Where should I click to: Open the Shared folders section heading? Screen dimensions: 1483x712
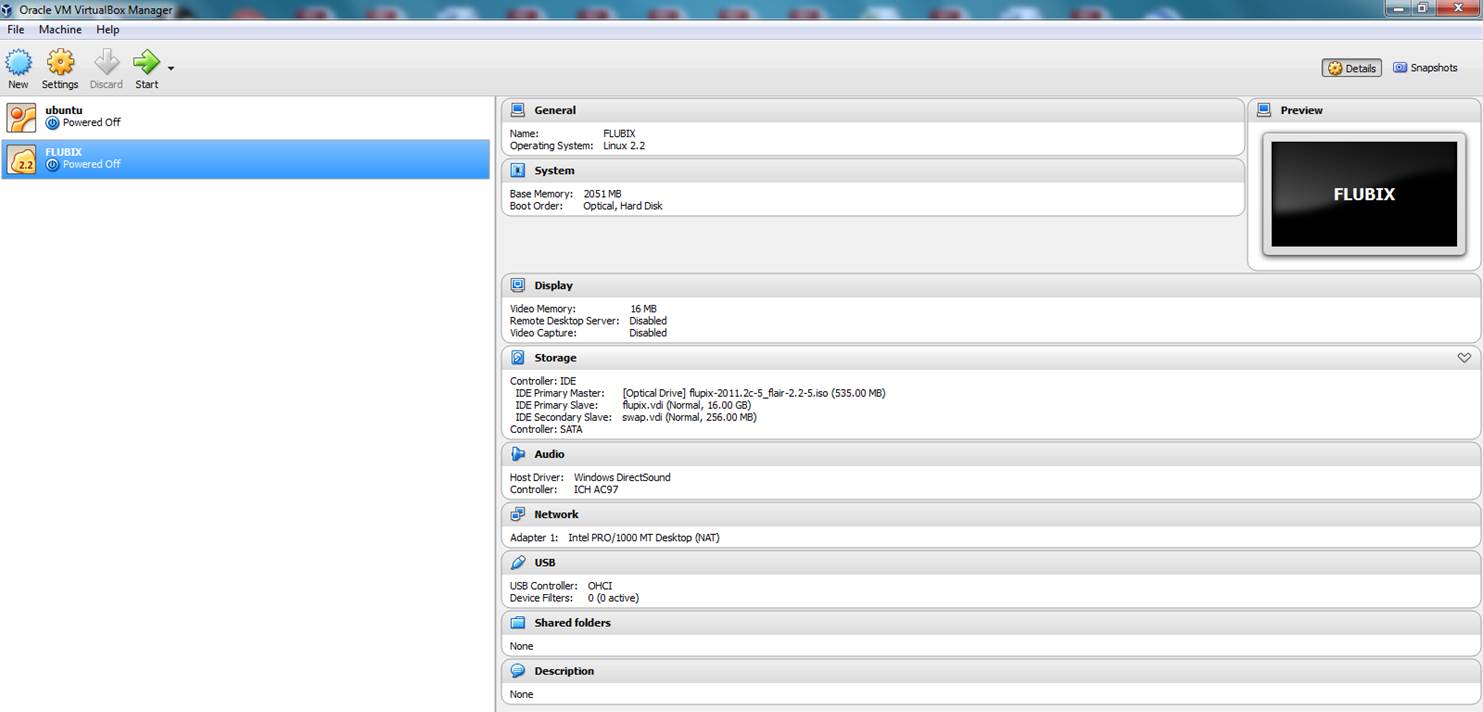tap(572, 623)
